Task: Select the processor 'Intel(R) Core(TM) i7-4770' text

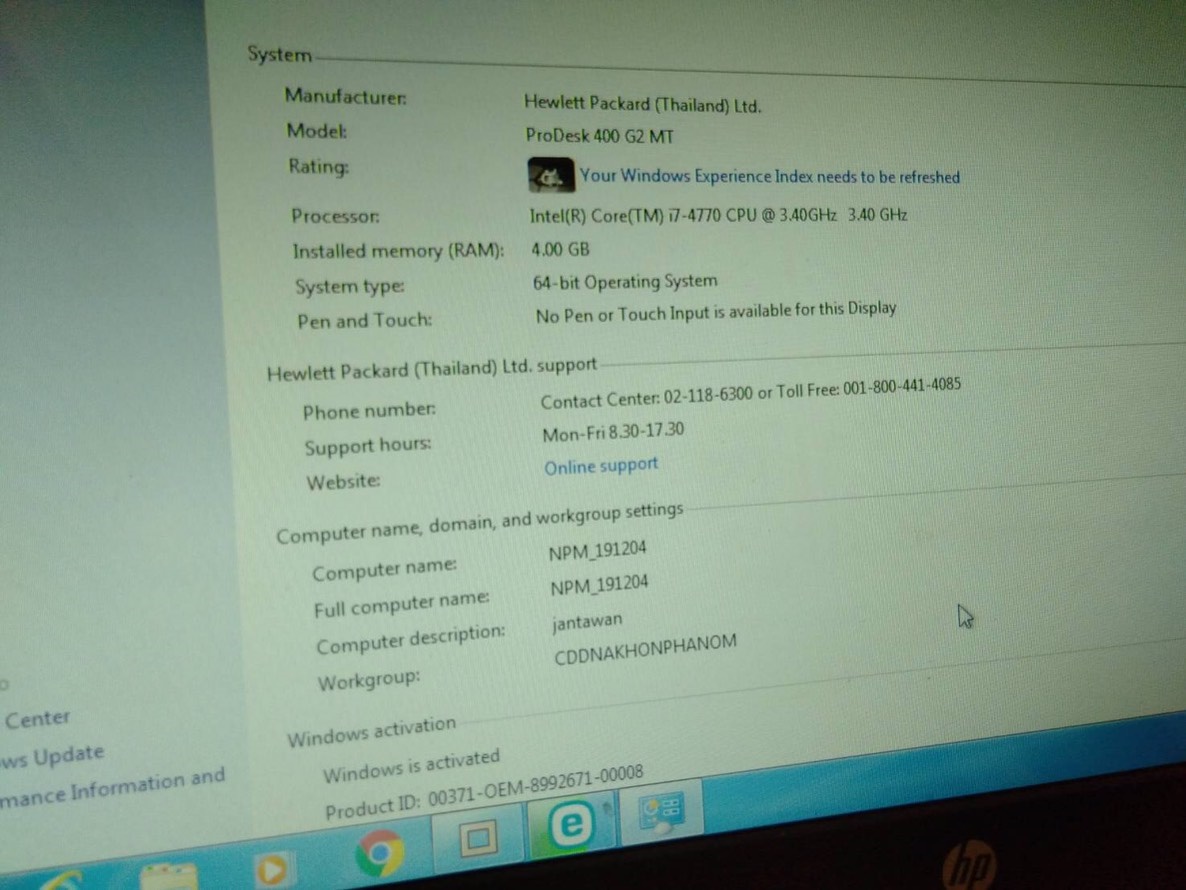Action: click(x=626, y=216)
